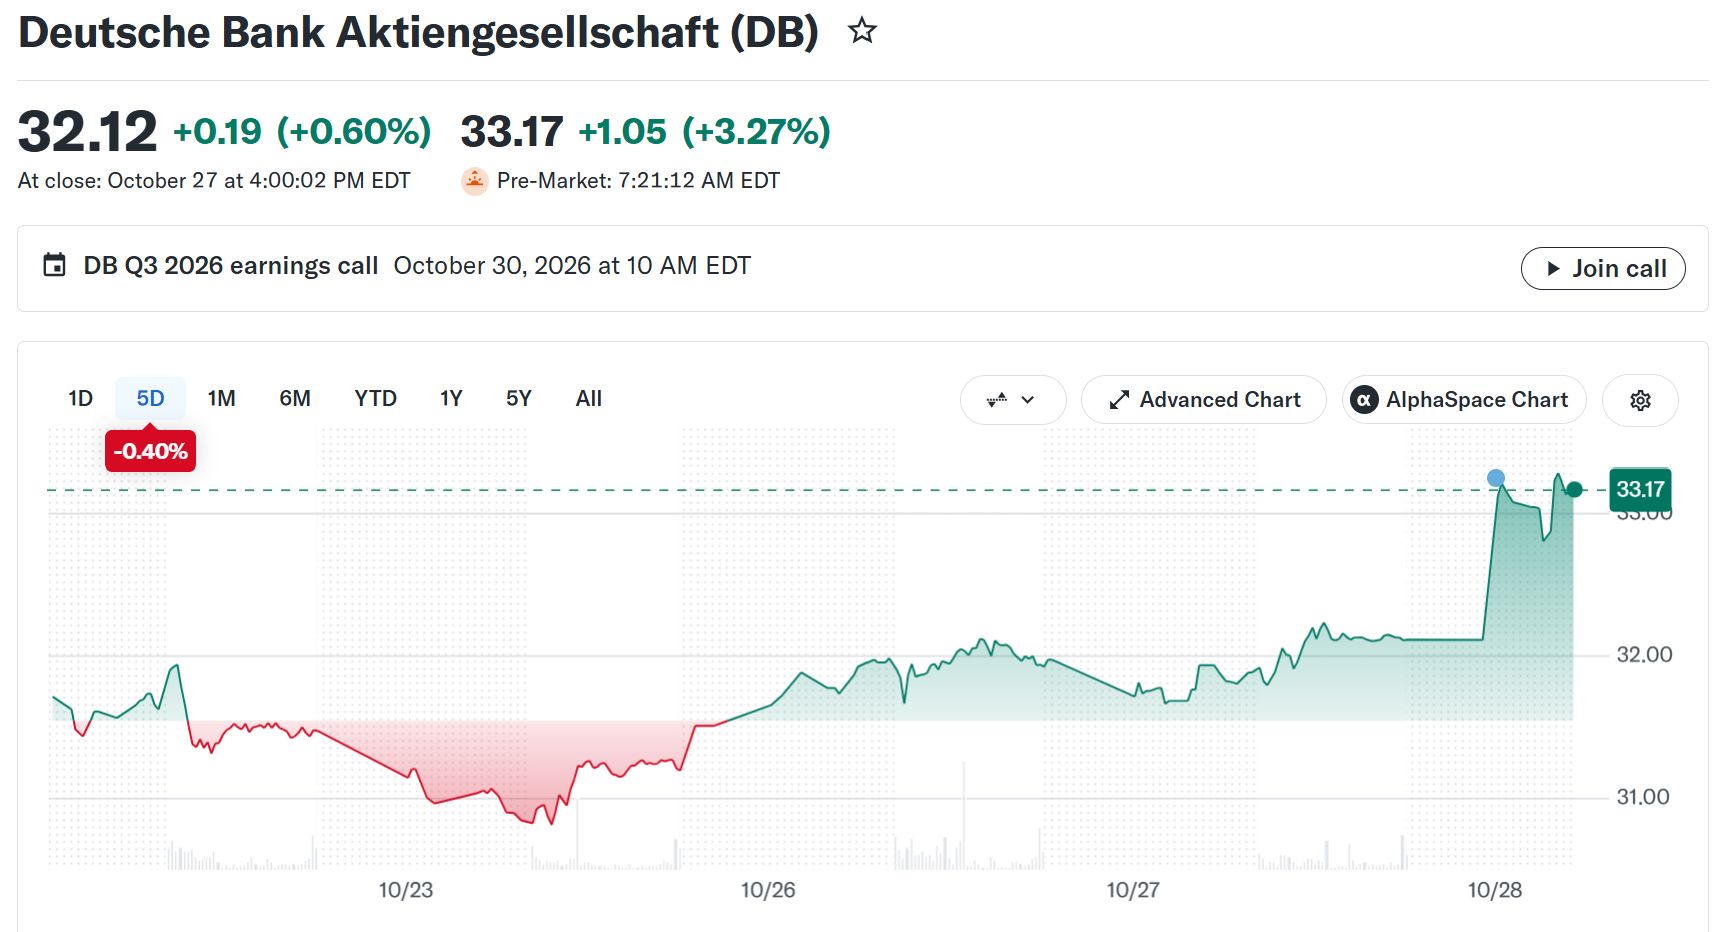Click the 32.00 price axis label

pos(1644,654)
